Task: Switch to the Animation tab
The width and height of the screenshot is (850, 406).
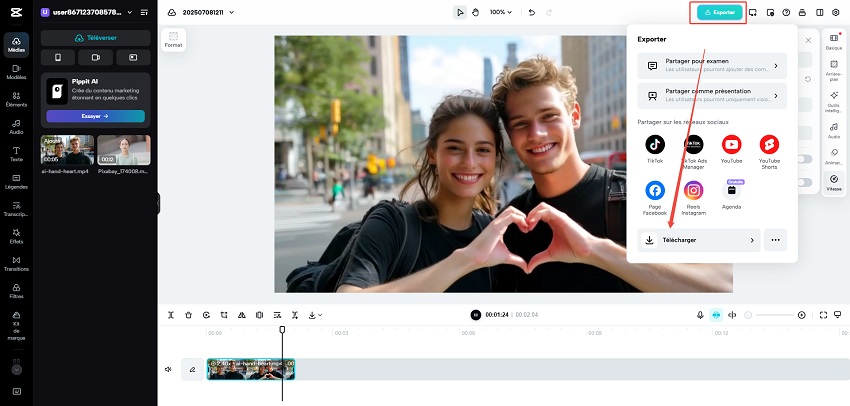Action: pyautogui.click(x=834, y=157)
